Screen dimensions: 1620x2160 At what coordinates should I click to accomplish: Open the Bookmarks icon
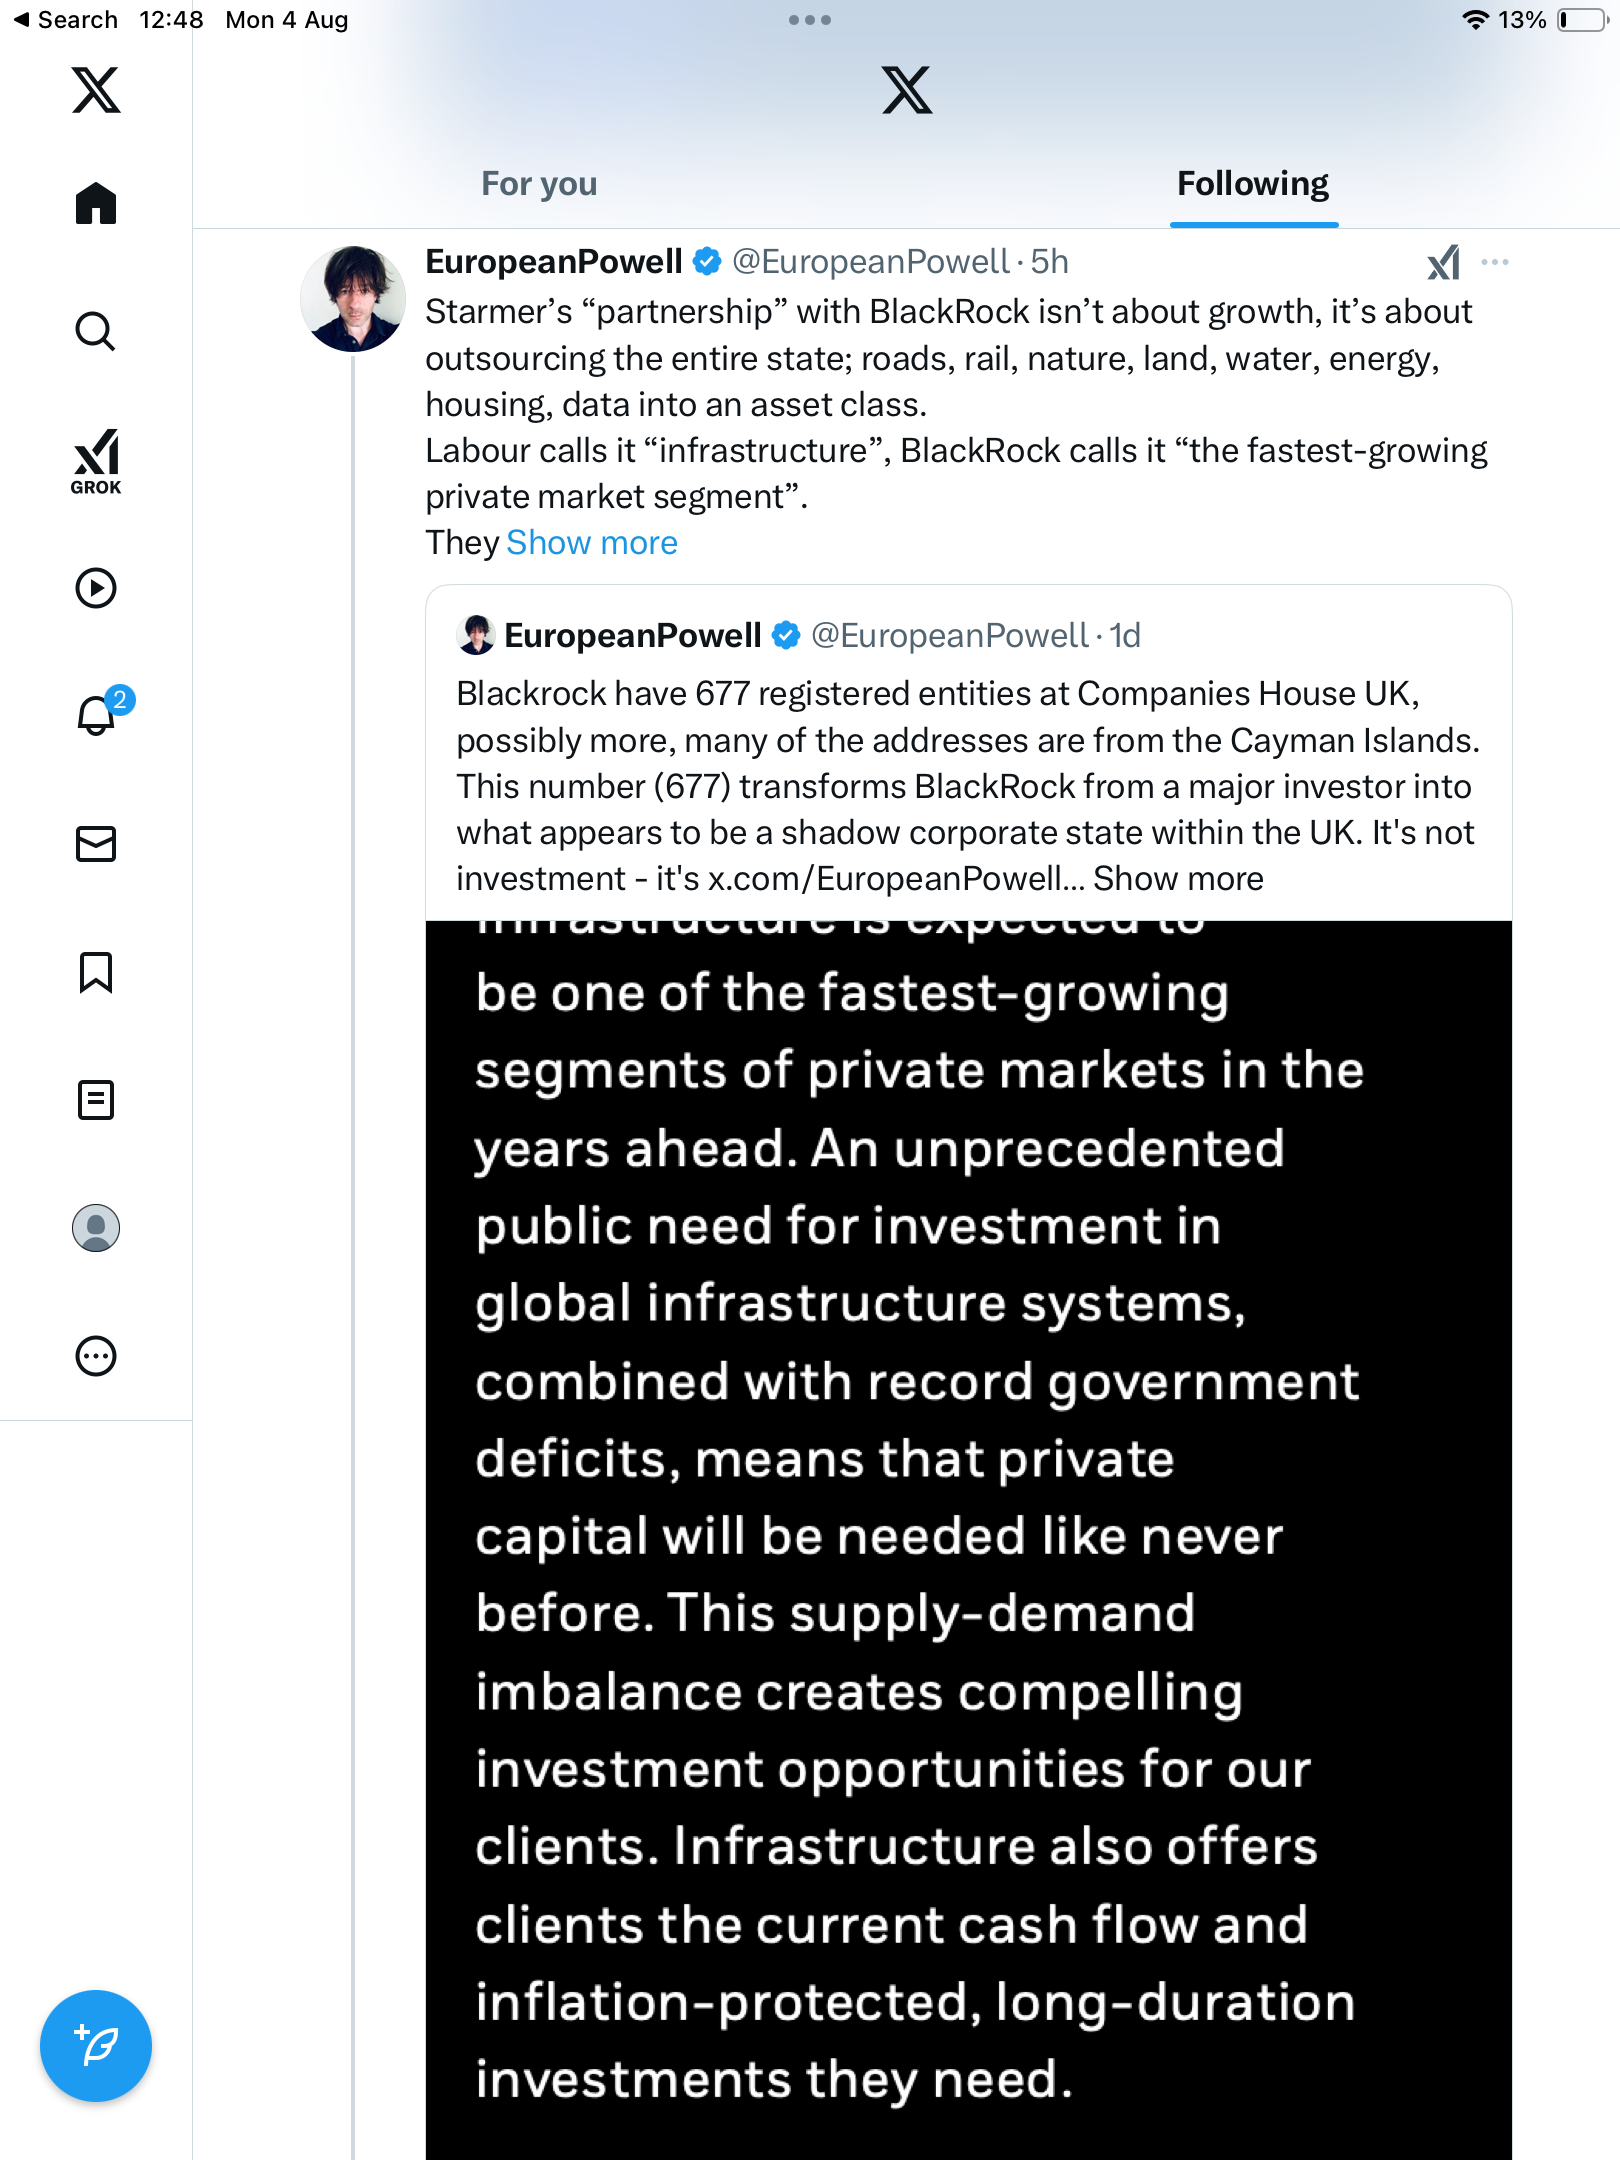[x=96, y=972]
